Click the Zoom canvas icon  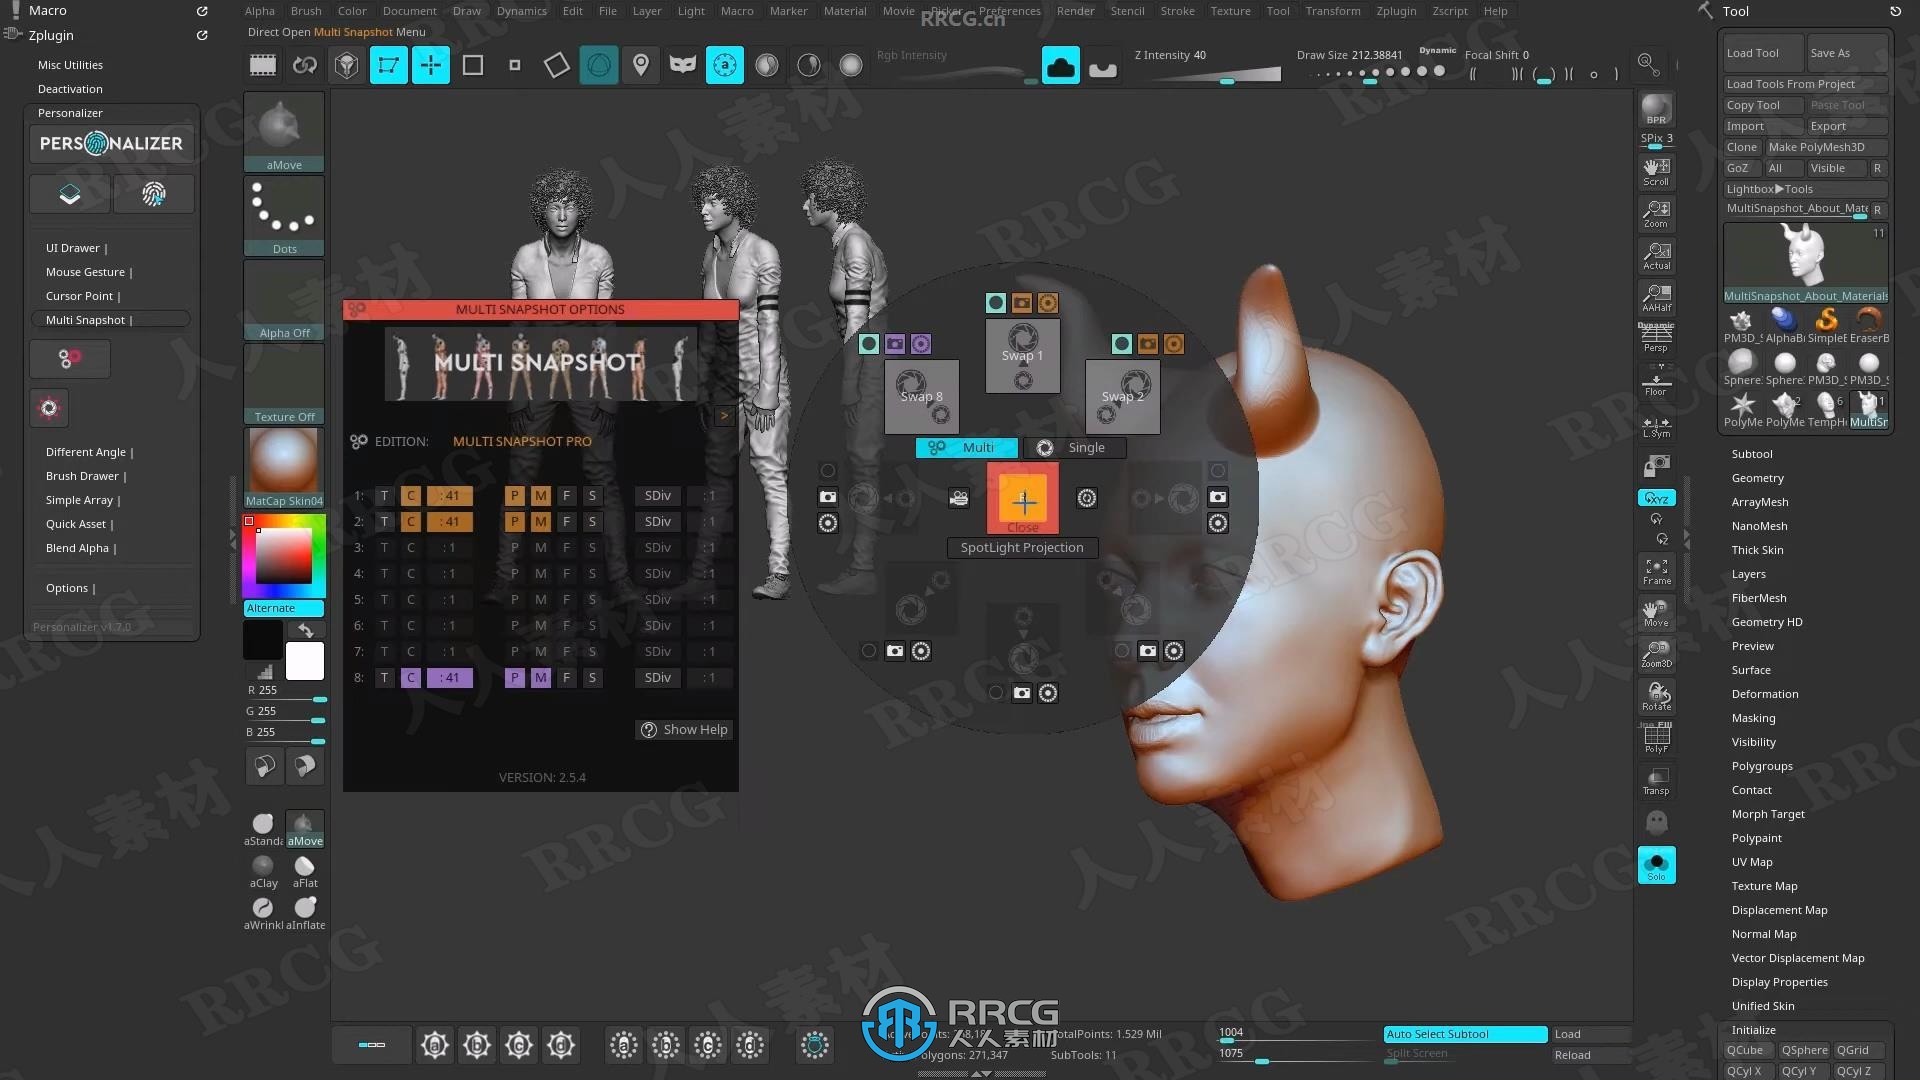pyautogui.click(x=1656, y=214)
